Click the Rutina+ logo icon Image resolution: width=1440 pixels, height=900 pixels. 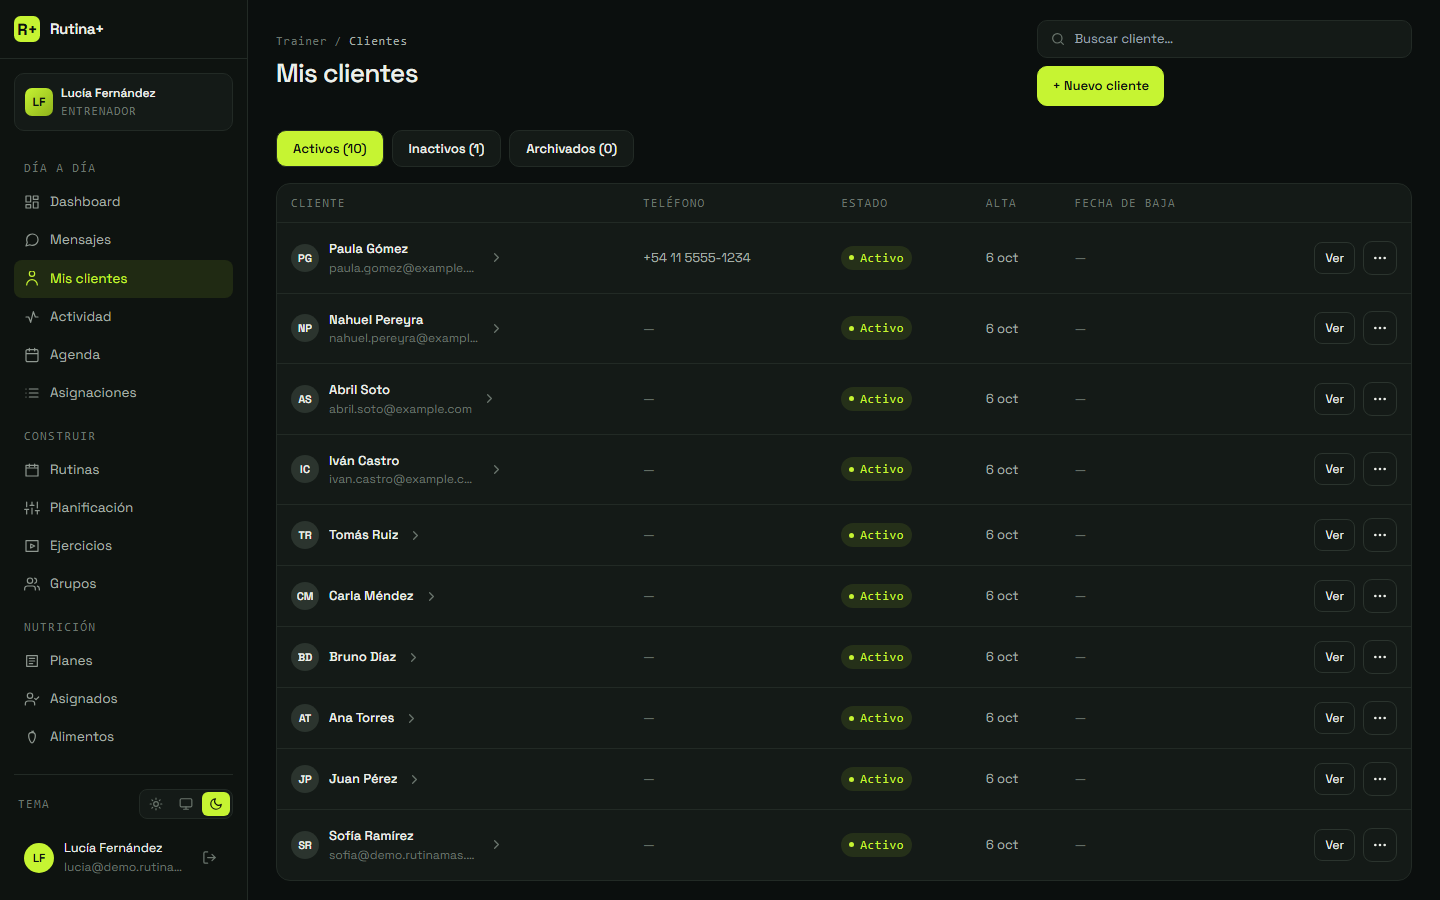[x=27, y=29]
